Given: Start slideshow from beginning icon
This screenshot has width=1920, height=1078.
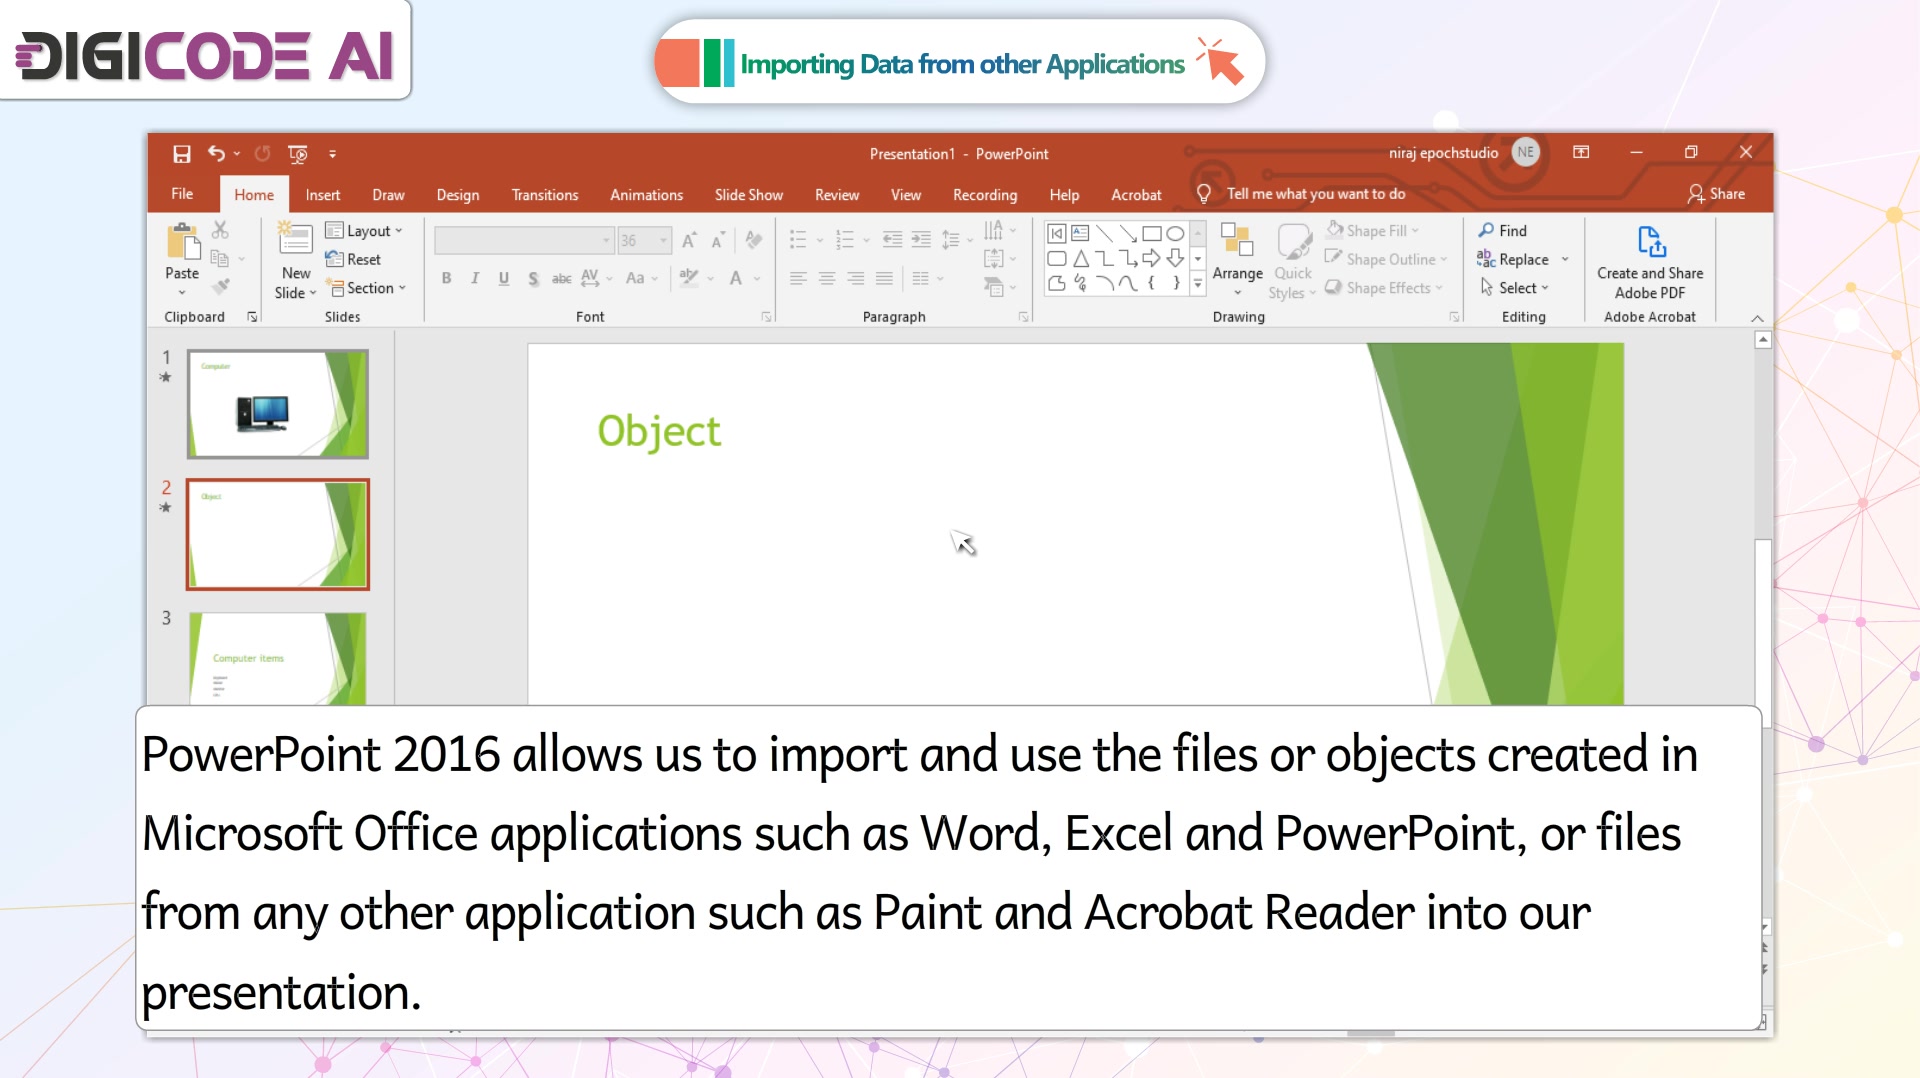Looking at the screenshot, I should point(297,154).
